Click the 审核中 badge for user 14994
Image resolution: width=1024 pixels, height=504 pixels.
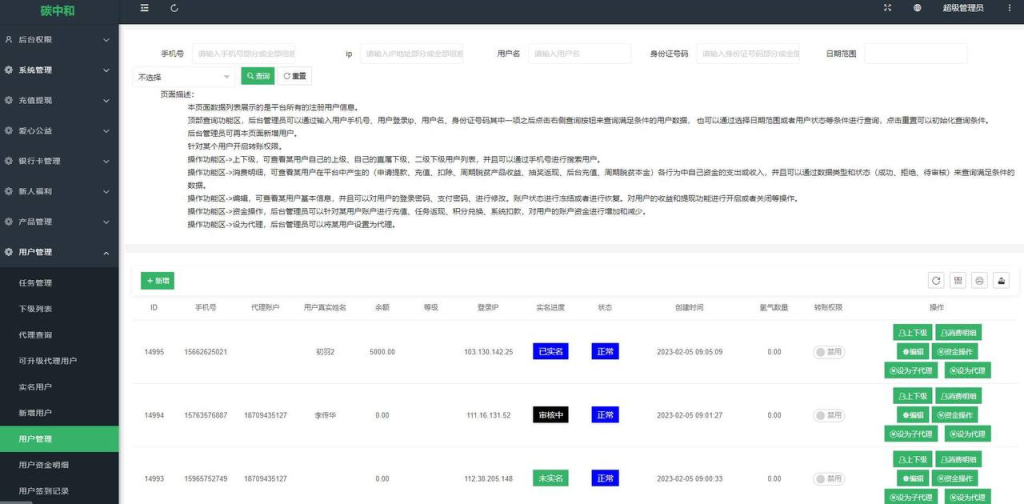(x=550, y=415)
